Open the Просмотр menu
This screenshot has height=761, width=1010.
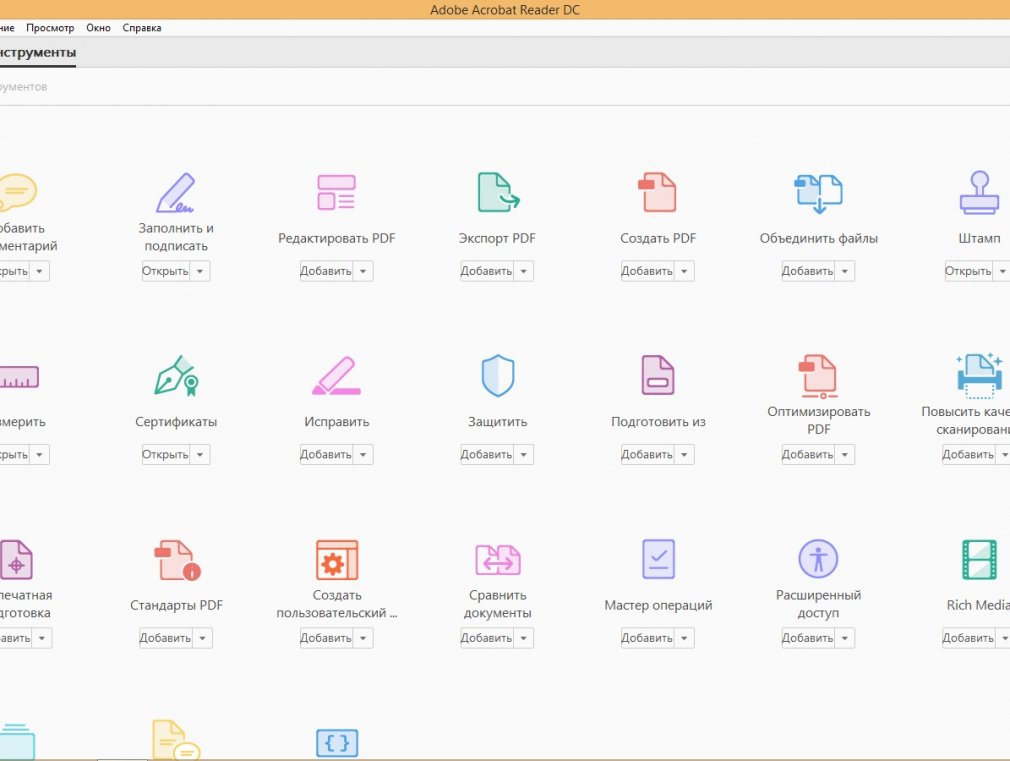[x=50, y=28]
